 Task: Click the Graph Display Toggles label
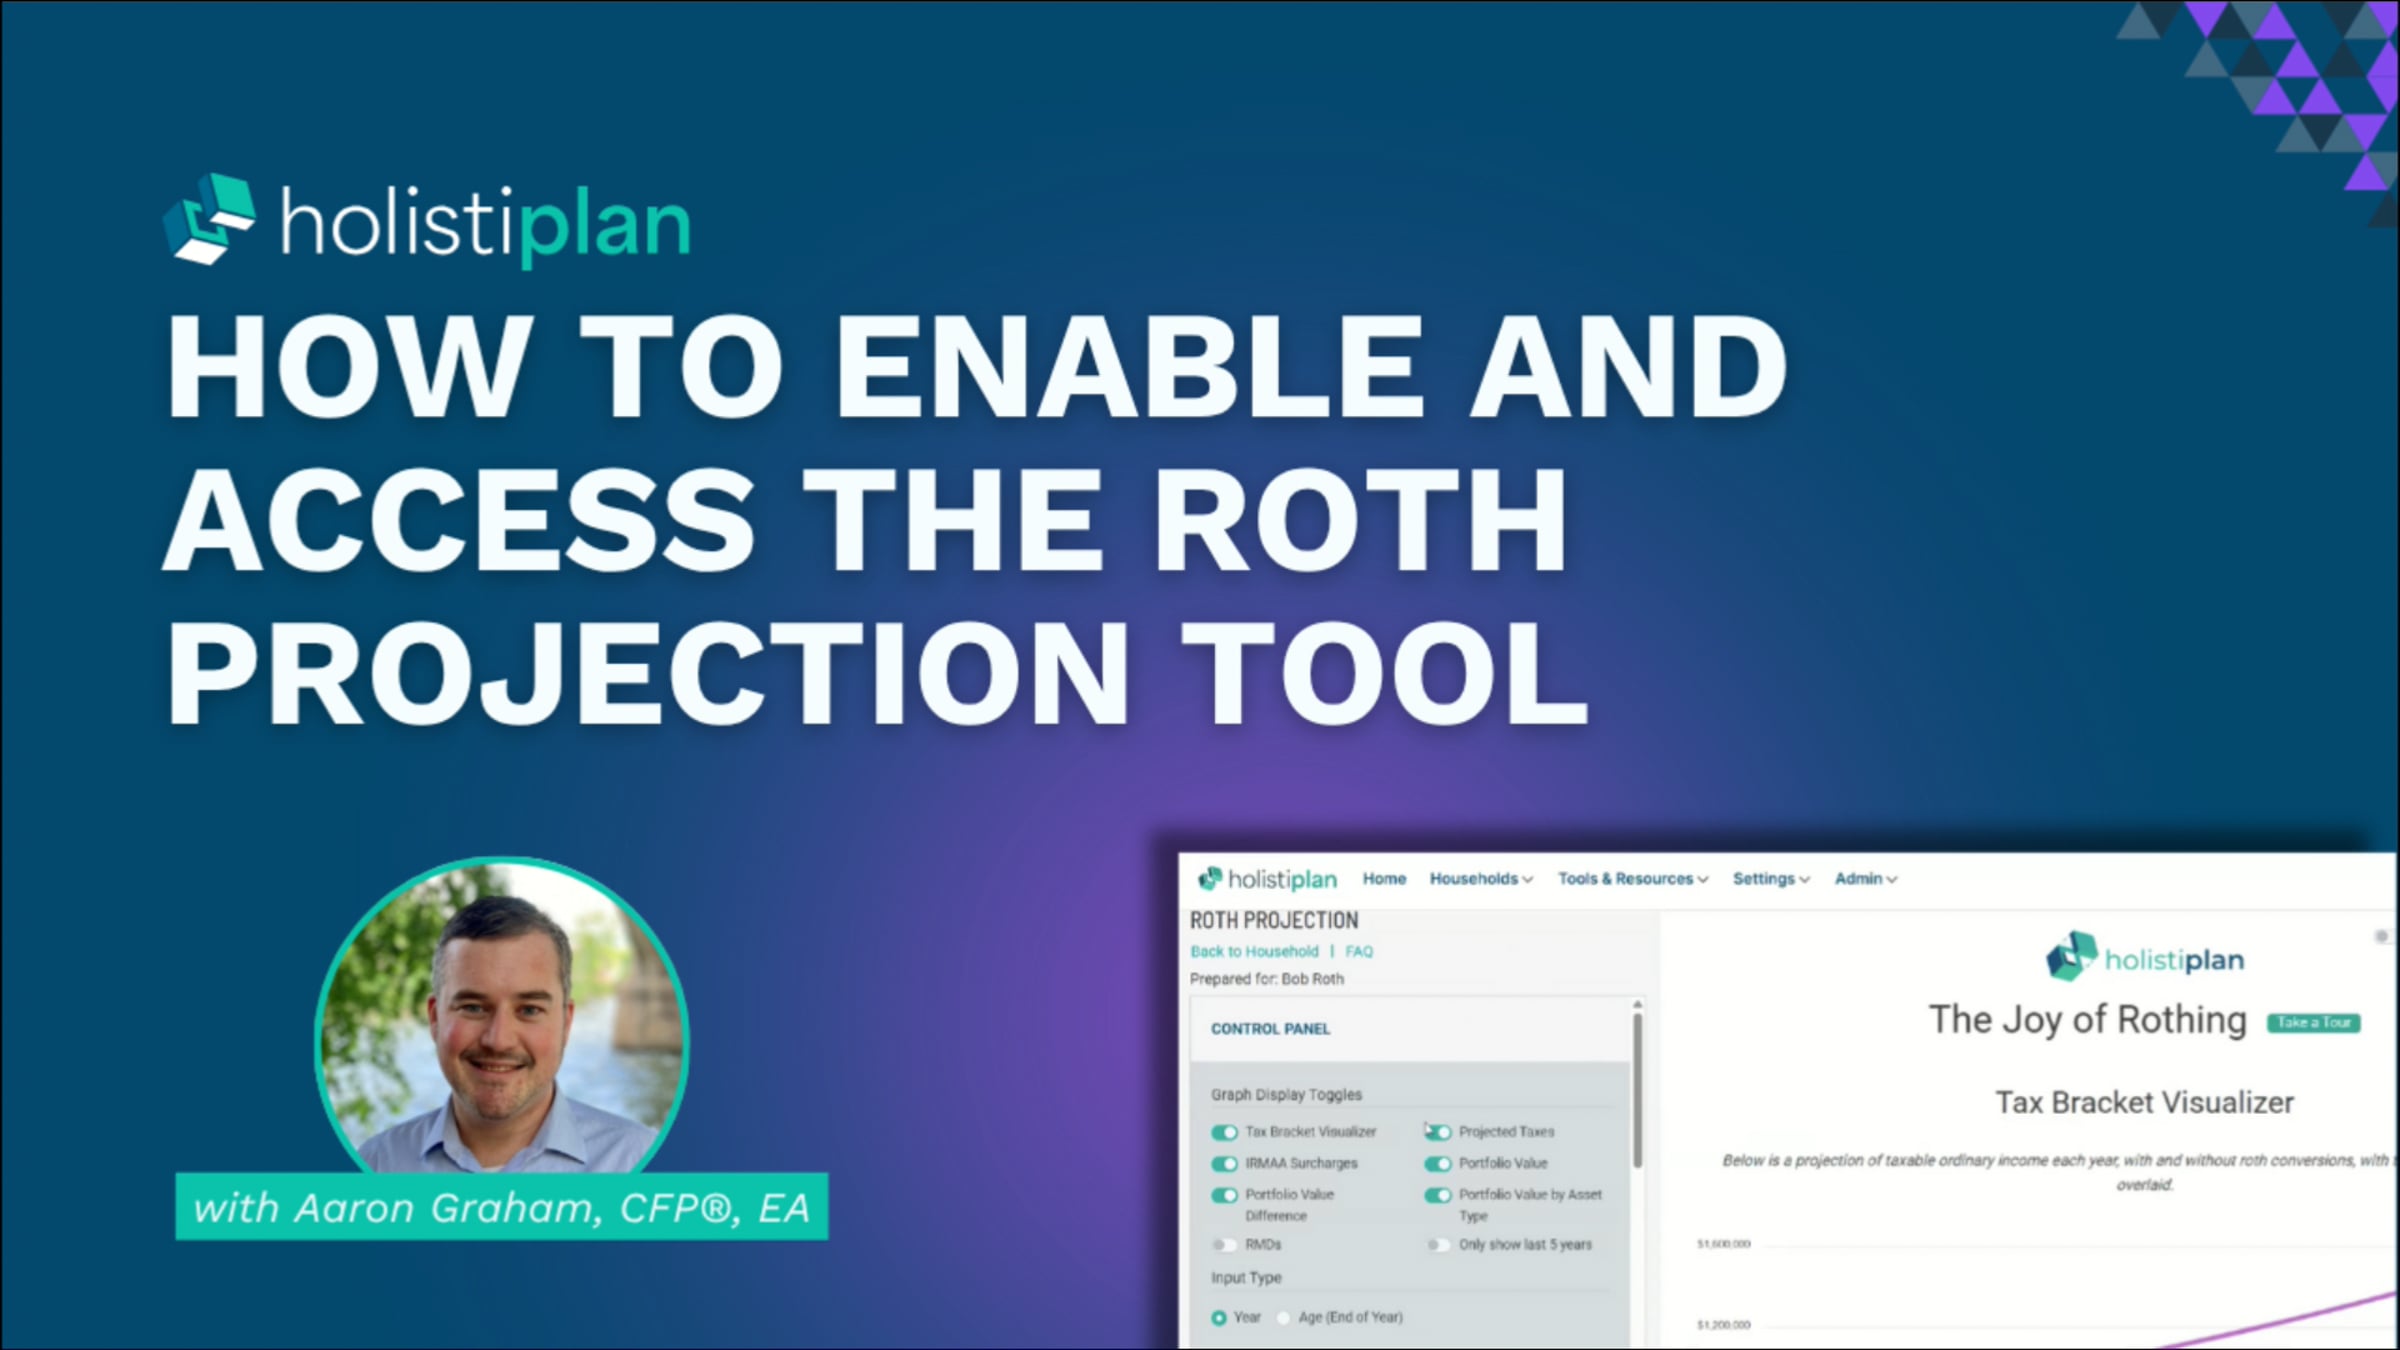(x=1286, y=1095)
